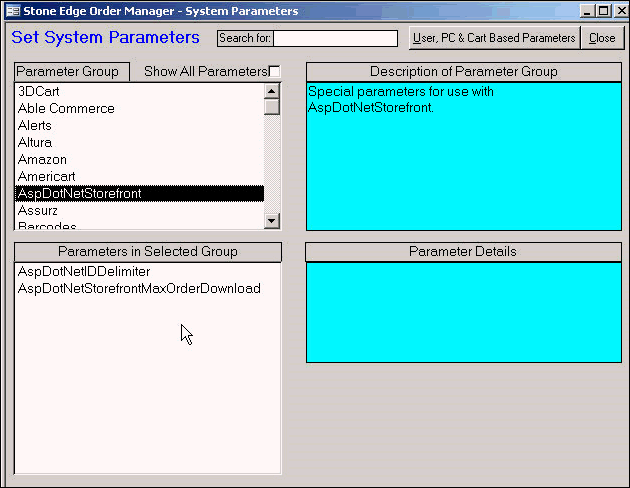Minimize the System Parameters window

(587, 11)
